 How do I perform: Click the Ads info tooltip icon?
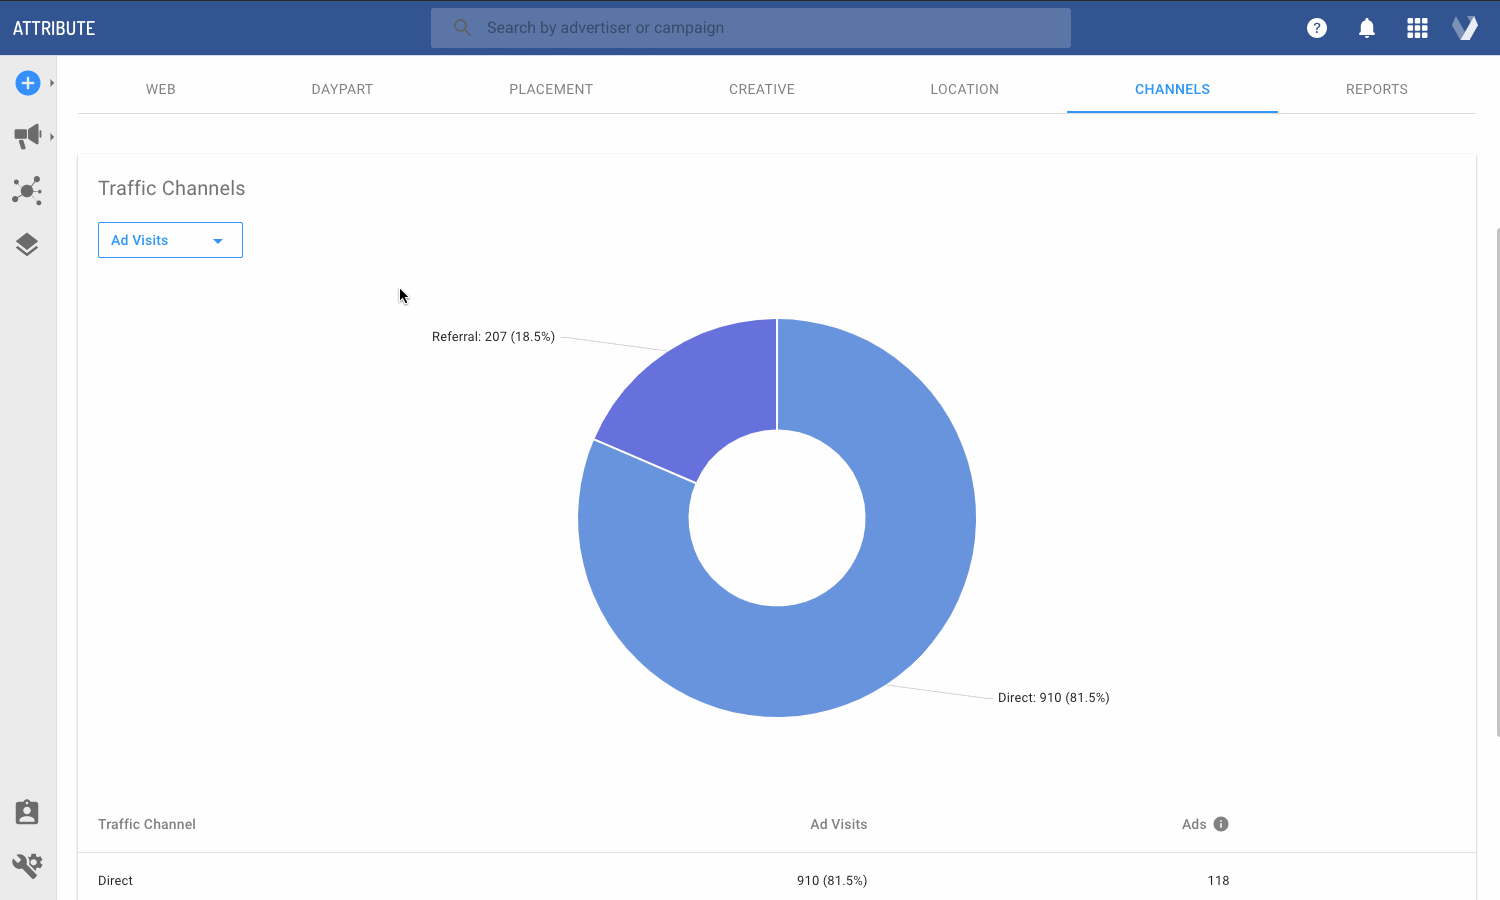click(1220, 823)
